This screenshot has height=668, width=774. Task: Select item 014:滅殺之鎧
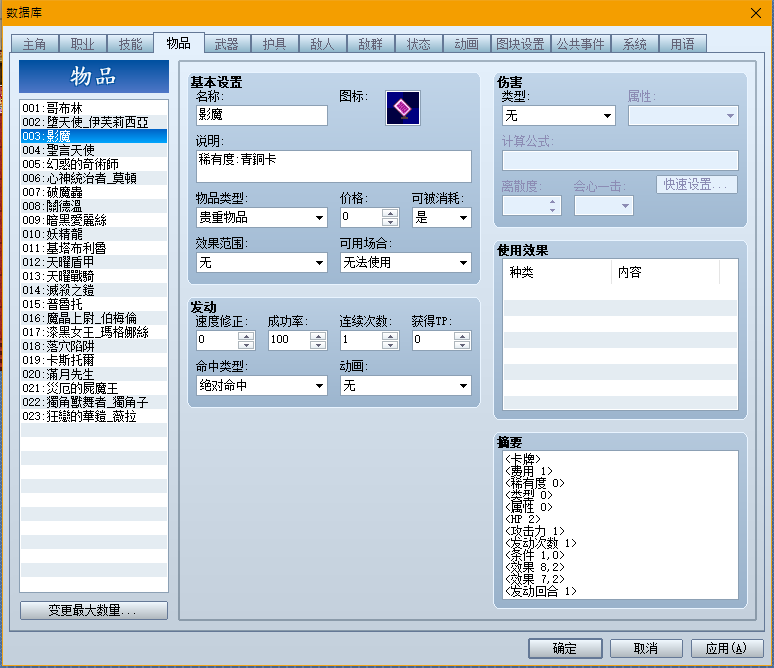94,290
